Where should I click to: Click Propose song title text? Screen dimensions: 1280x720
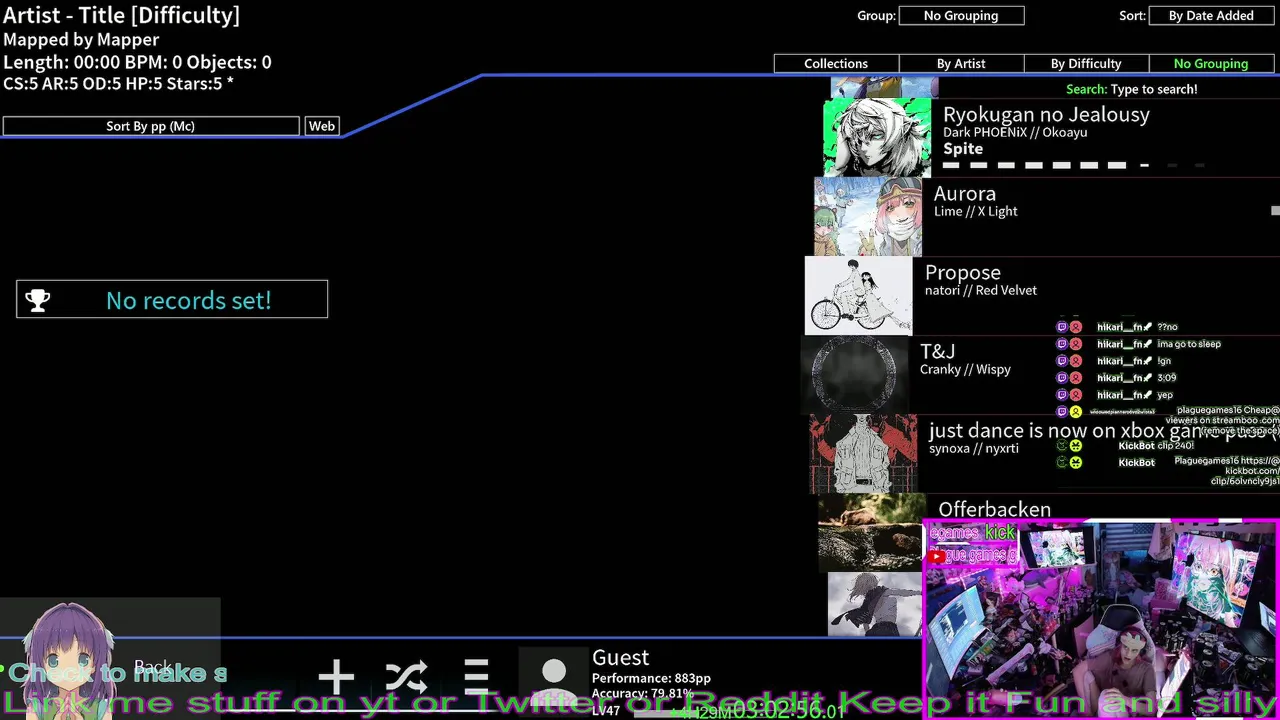click(x=963, y=273)
